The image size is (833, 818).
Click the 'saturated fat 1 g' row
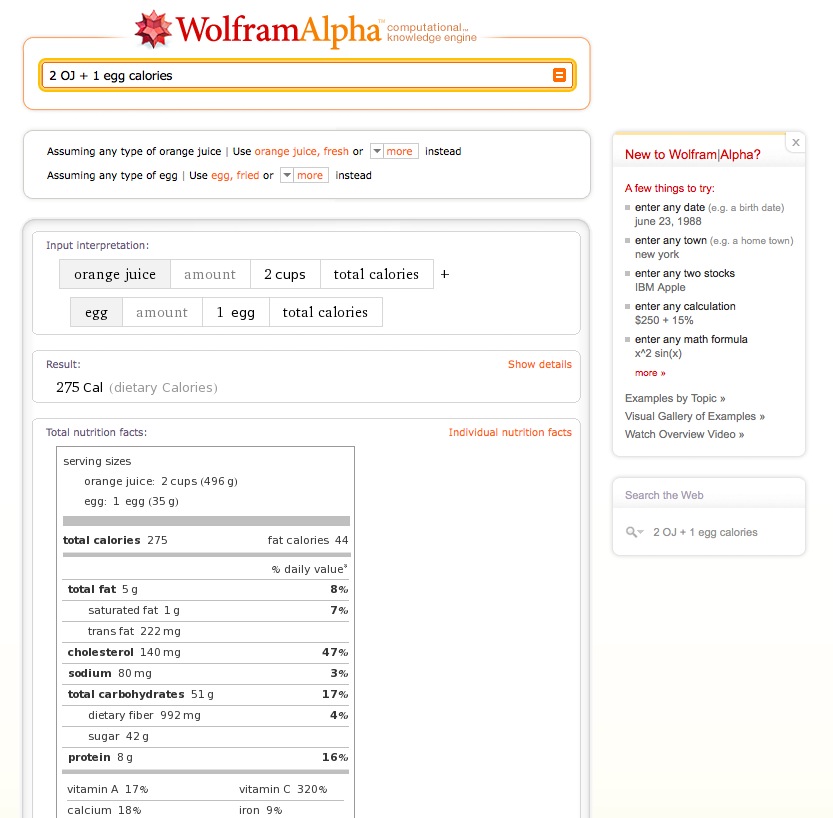pos(206,610)
